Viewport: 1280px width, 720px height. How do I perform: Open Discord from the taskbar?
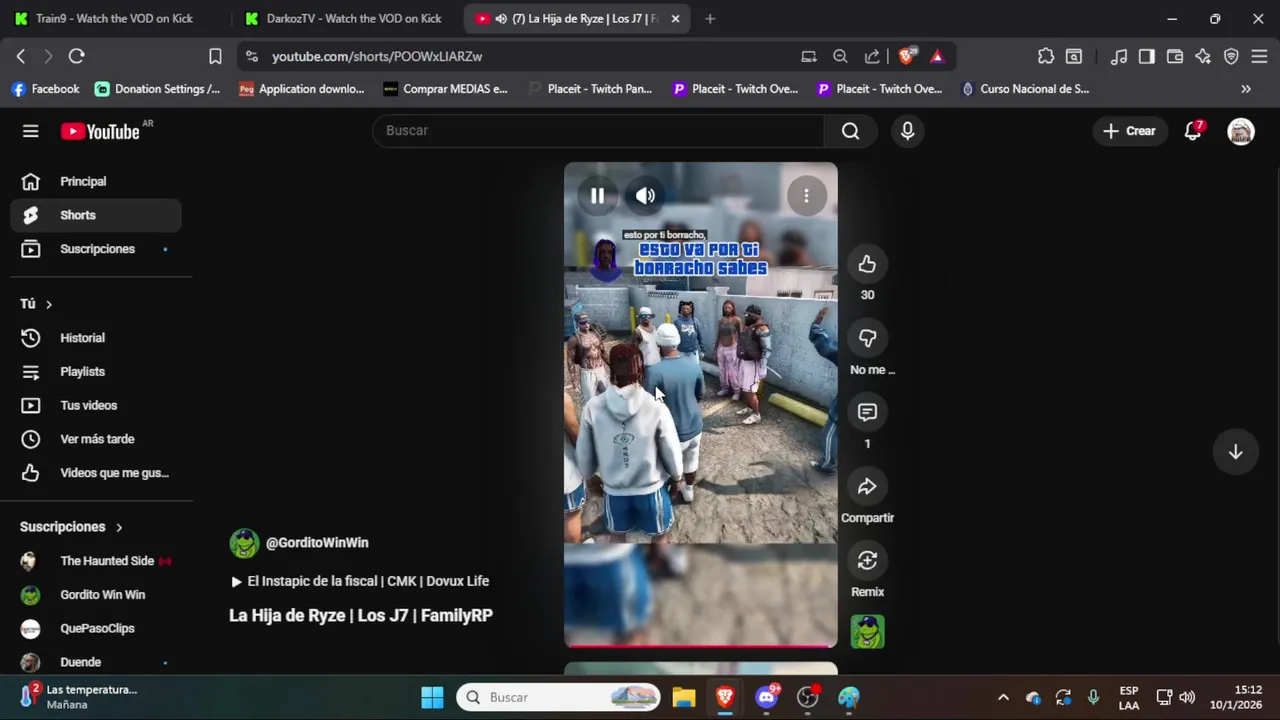point(767,697)
